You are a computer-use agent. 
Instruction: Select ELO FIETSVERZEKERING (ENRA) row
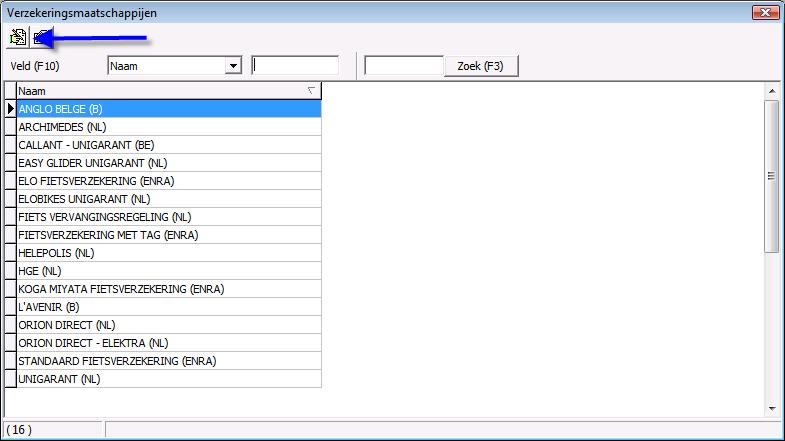[169, 181]
